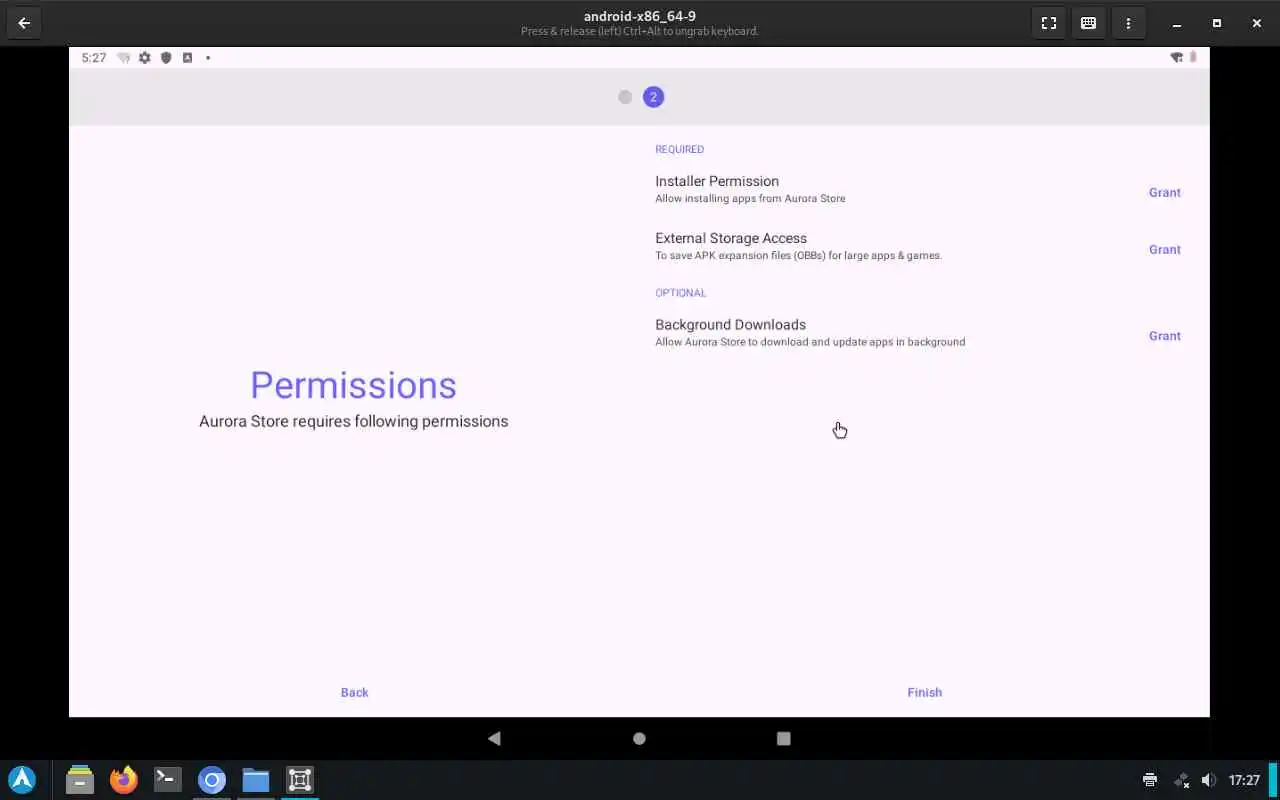Tap the Android status bar wifi icon
Screen dimensions: 1280x800
pos(1177,58)
